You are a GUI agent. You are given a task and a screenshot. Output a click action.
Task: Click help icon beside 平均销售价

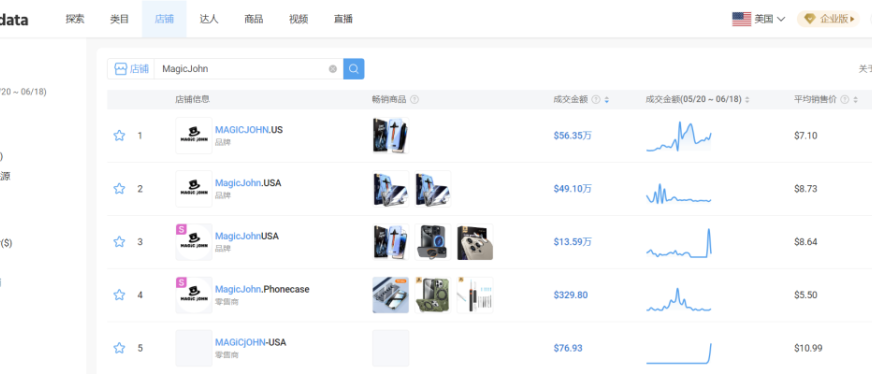coord(845,100)
